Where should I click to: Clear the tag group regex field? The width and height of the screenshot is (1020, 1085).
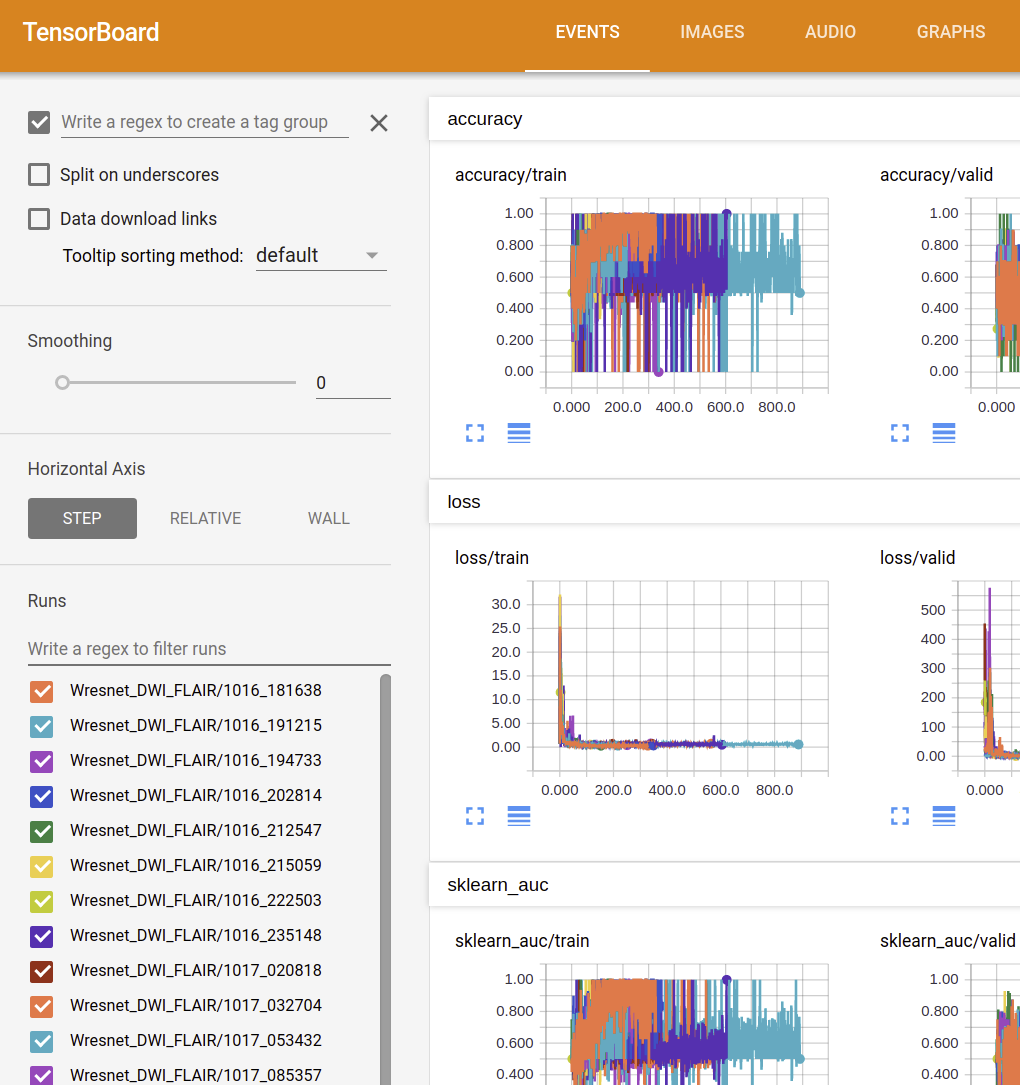[x=378, y=122]
